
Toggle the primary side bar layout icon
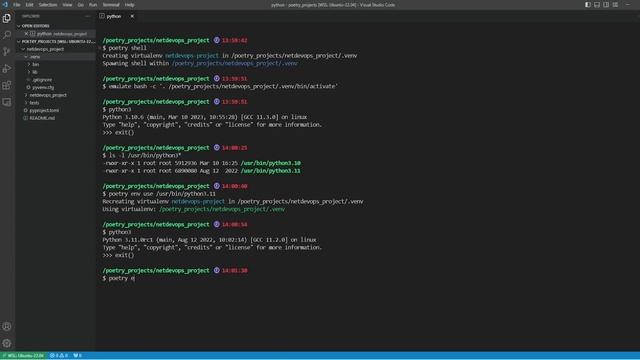pyautogui.click(x=588, y=5)
